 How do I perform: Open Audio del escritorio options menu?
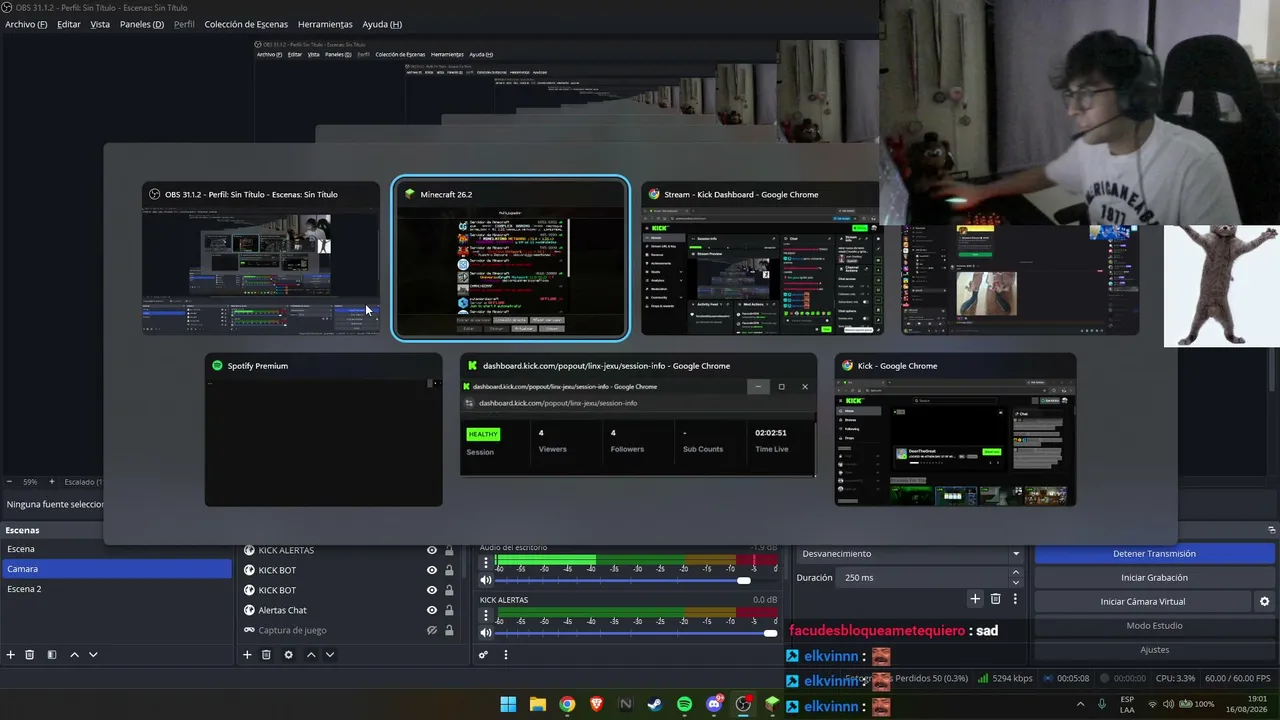point(486,563)
